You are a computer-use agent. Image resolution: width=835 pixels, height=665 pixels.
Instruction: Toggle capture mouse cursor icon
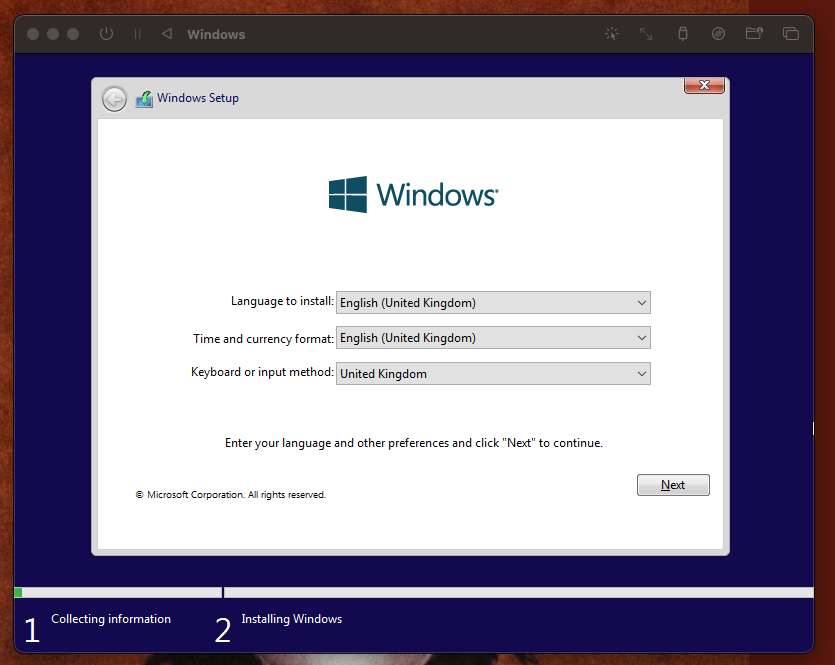(x=612, y=34)
